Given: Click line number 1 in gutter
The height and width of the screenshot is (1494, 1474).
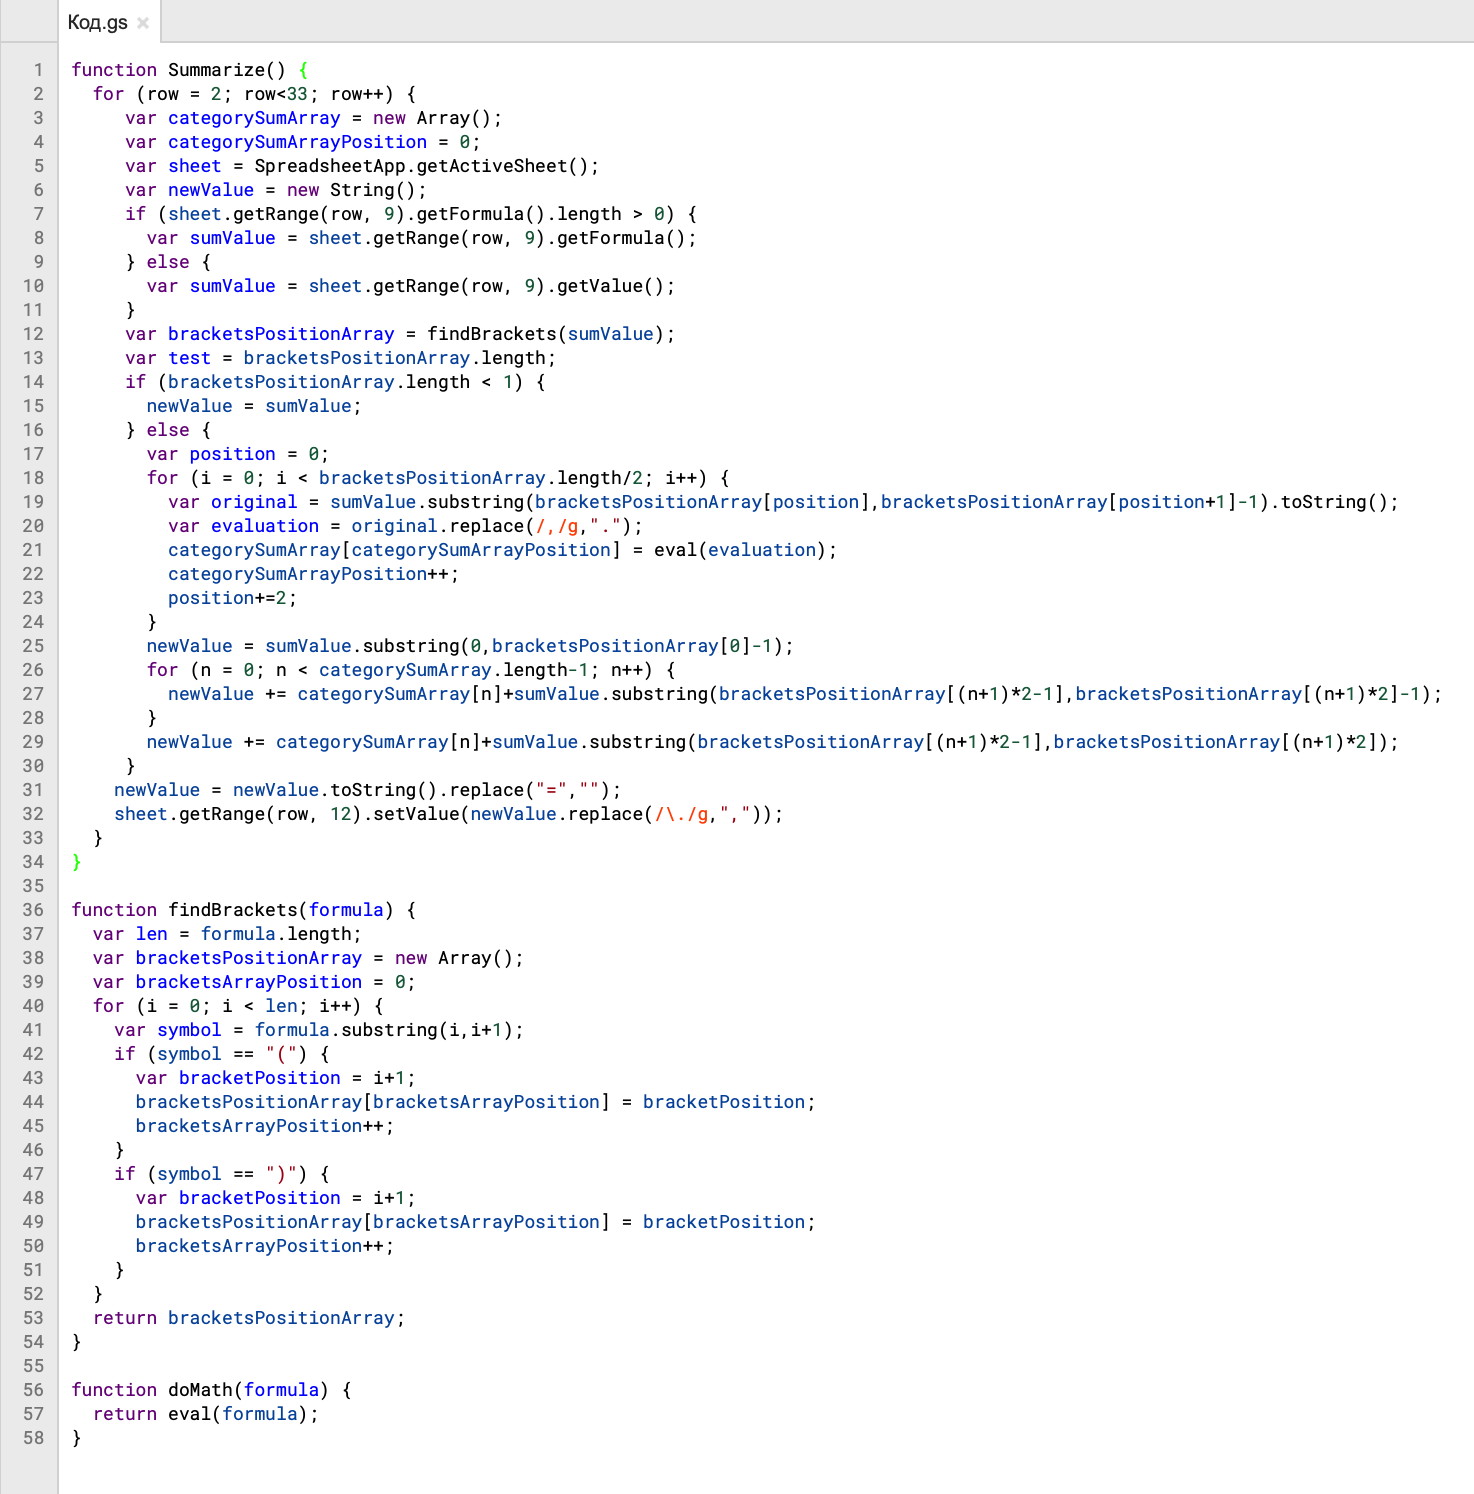Looking at the screenshot, I should point(38,70).
